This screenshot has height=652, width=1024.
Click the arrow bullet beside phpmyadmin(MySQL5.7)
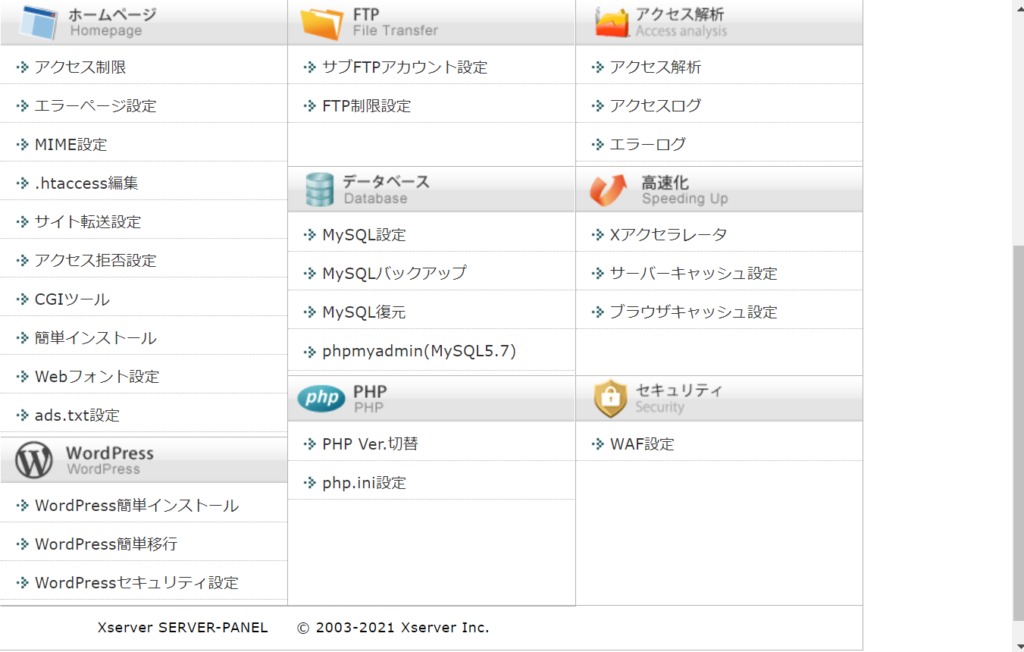310,352
